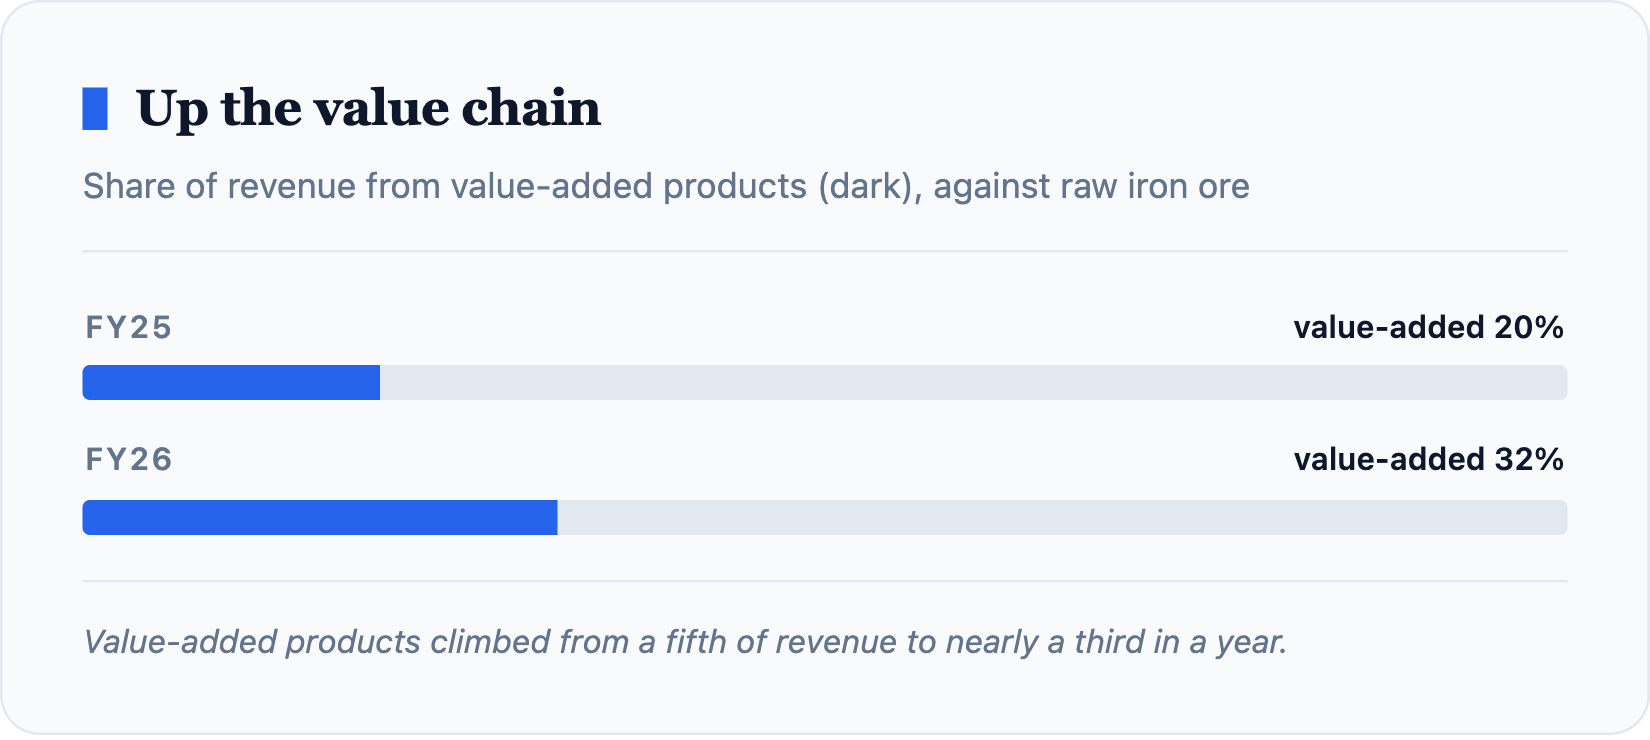Click the grey unfilled portion of FY26 bar

[1062, 518]
